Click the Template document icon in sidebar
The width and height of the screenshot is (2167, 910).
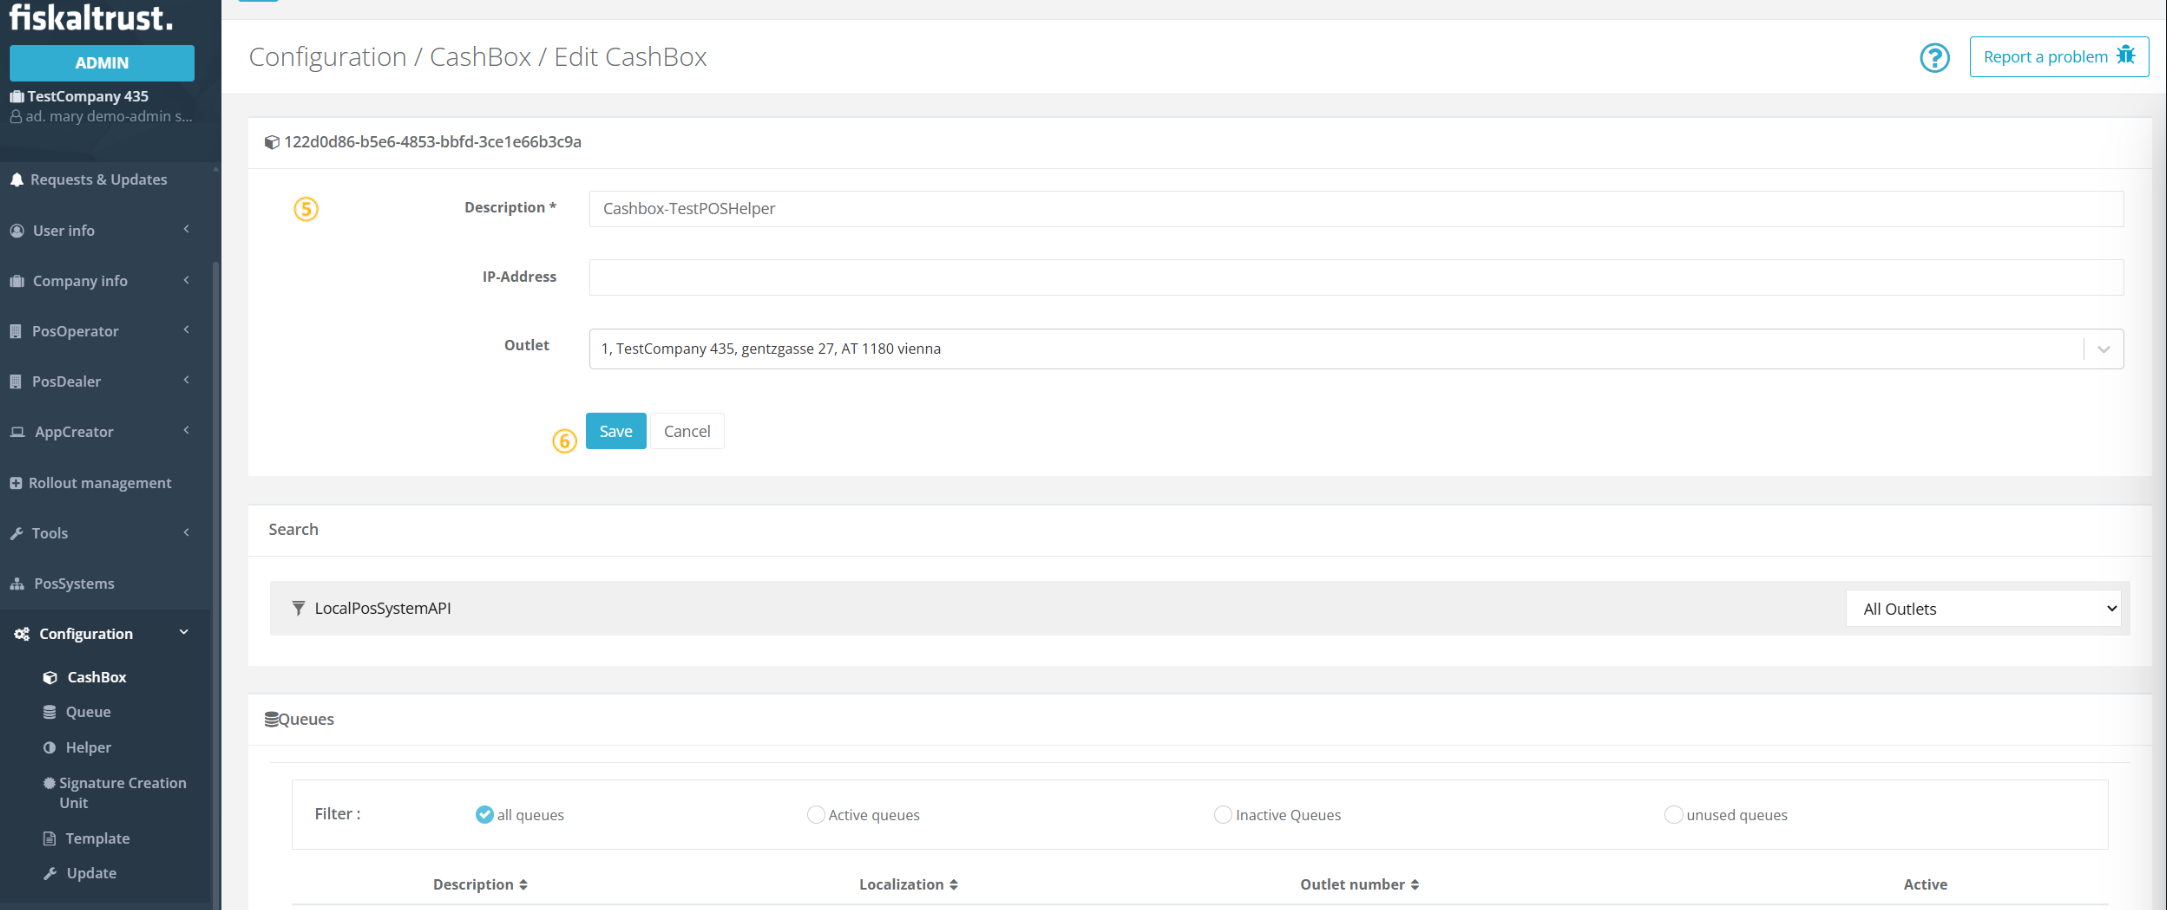point(49,839)
